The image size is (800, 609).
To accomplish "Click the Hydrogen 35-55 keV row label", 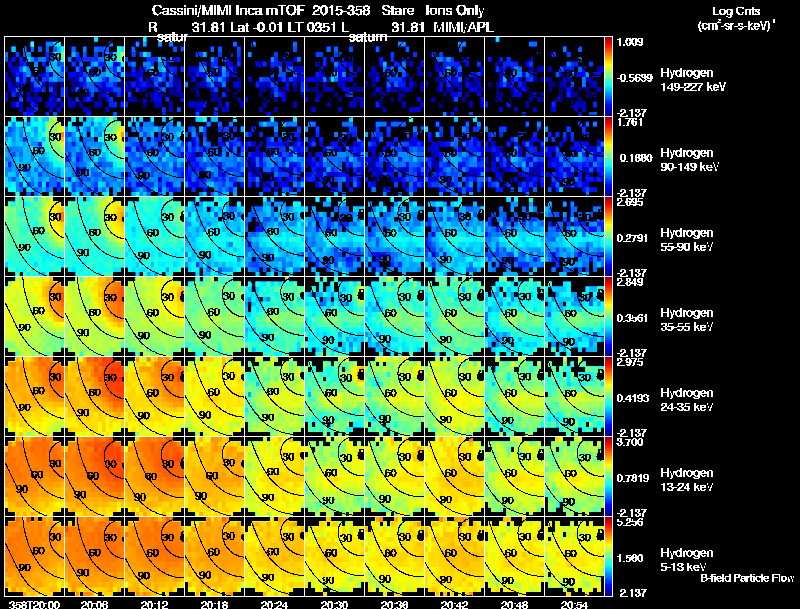I will pyautogui.click(x=687, y=320).
